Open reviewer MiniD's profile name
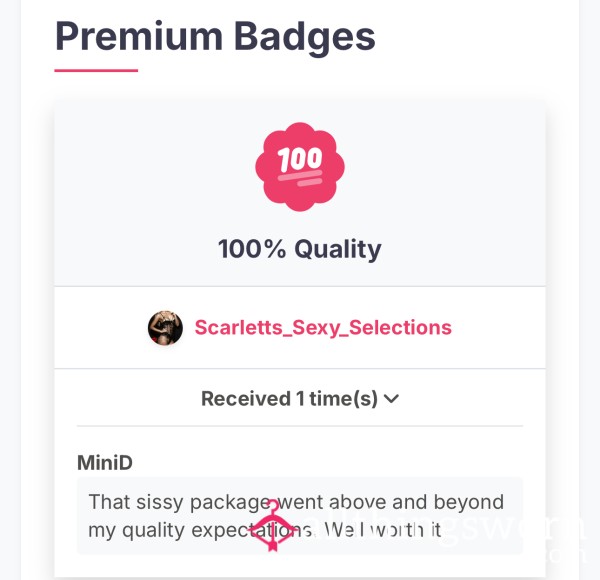This screenshot has height=580, width=600. tap(105, 462)
